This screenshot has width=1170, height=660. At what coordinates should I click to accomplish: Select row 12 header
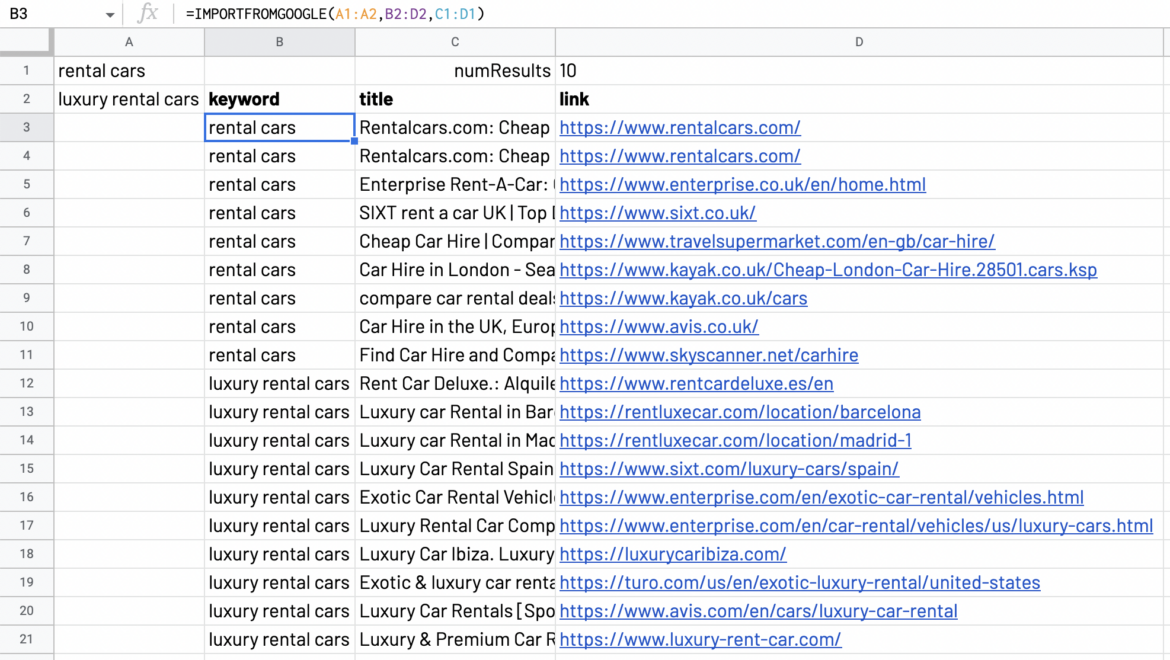tap(27, 383)
